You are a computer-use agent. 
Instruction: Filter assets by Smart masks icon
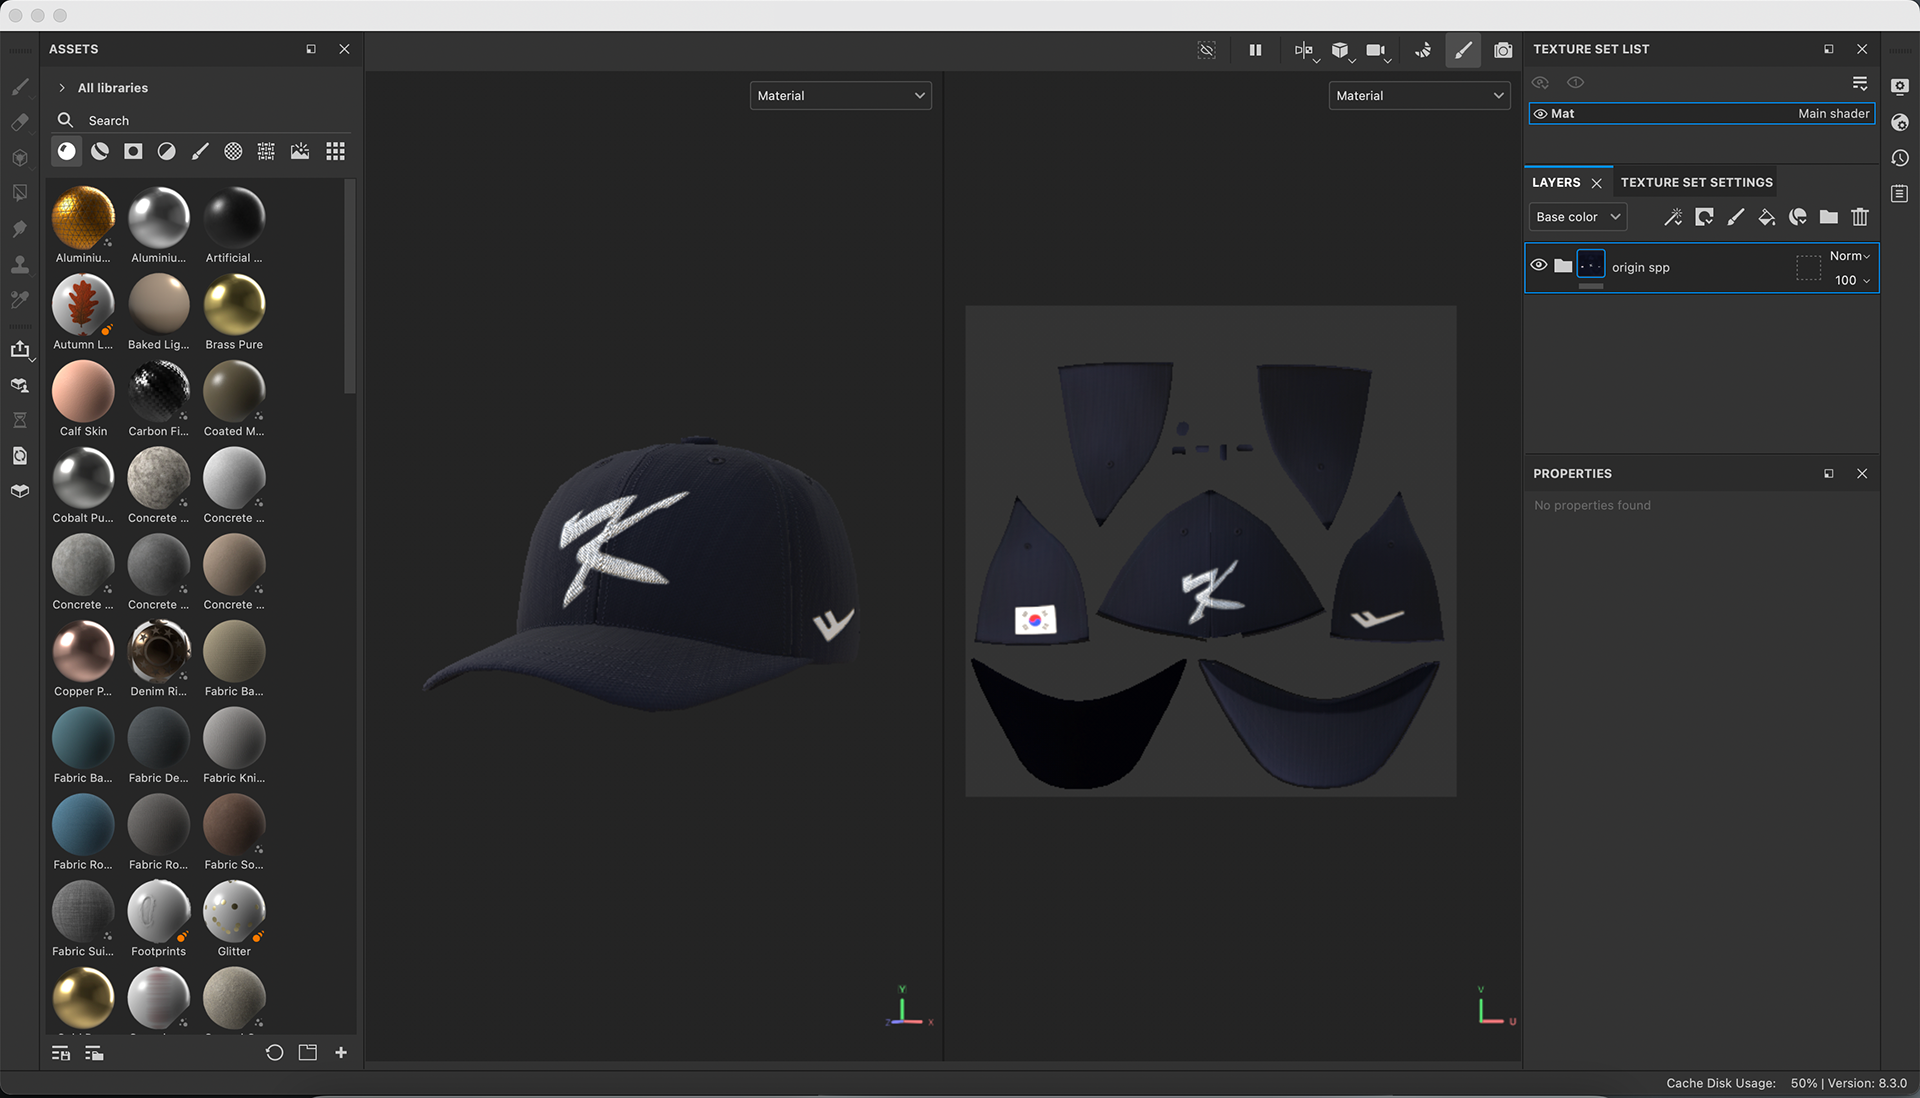tap(133, 151)
